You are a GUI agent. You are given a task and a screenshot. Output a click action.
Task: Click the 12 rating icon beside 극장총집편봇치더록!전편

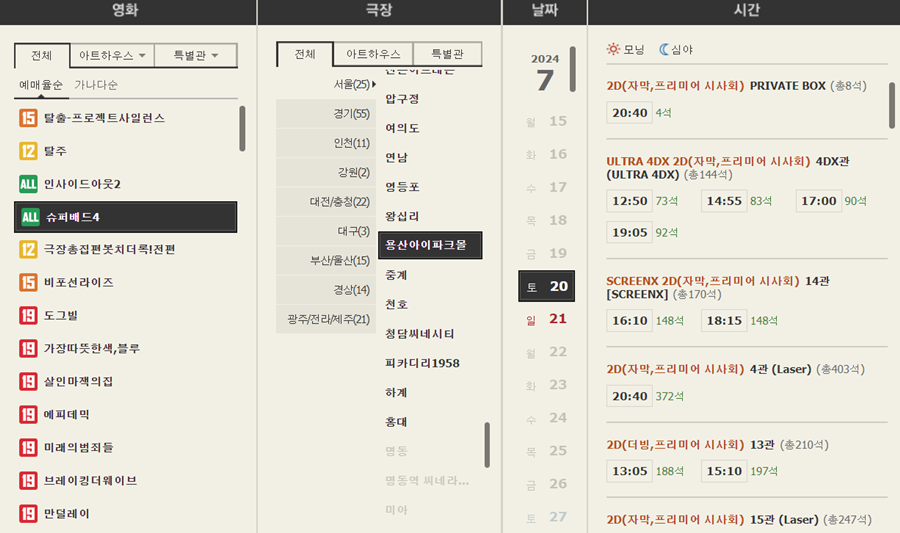28,250
